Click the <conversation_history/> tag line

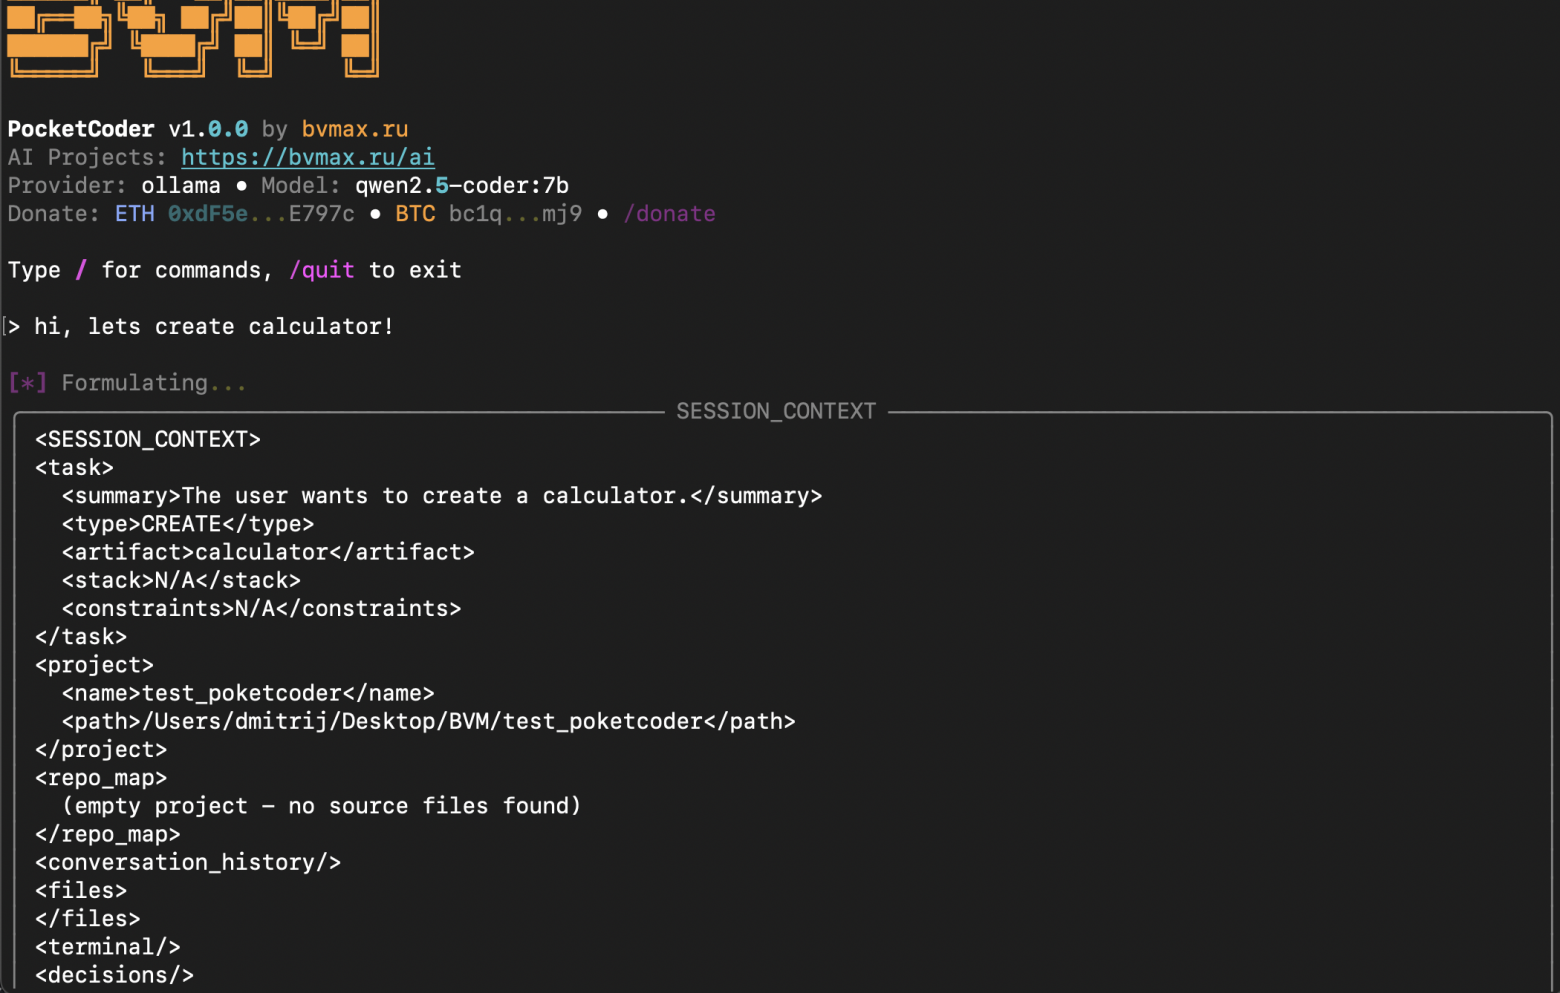[x=188, y=863]
